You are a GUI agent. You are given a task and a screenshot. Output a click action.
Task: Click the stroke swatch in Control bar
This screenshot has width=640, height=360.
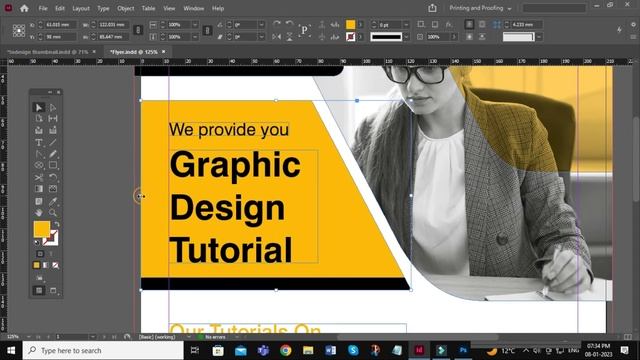(350, 37)
